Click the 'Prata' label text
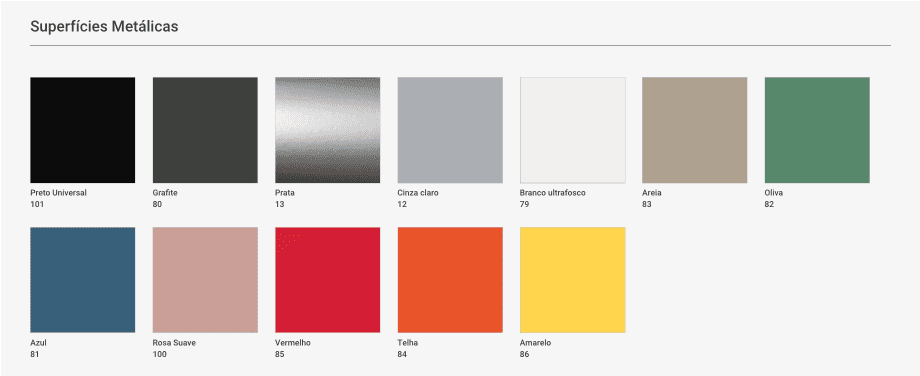920x376 pixels. [285, 193]
